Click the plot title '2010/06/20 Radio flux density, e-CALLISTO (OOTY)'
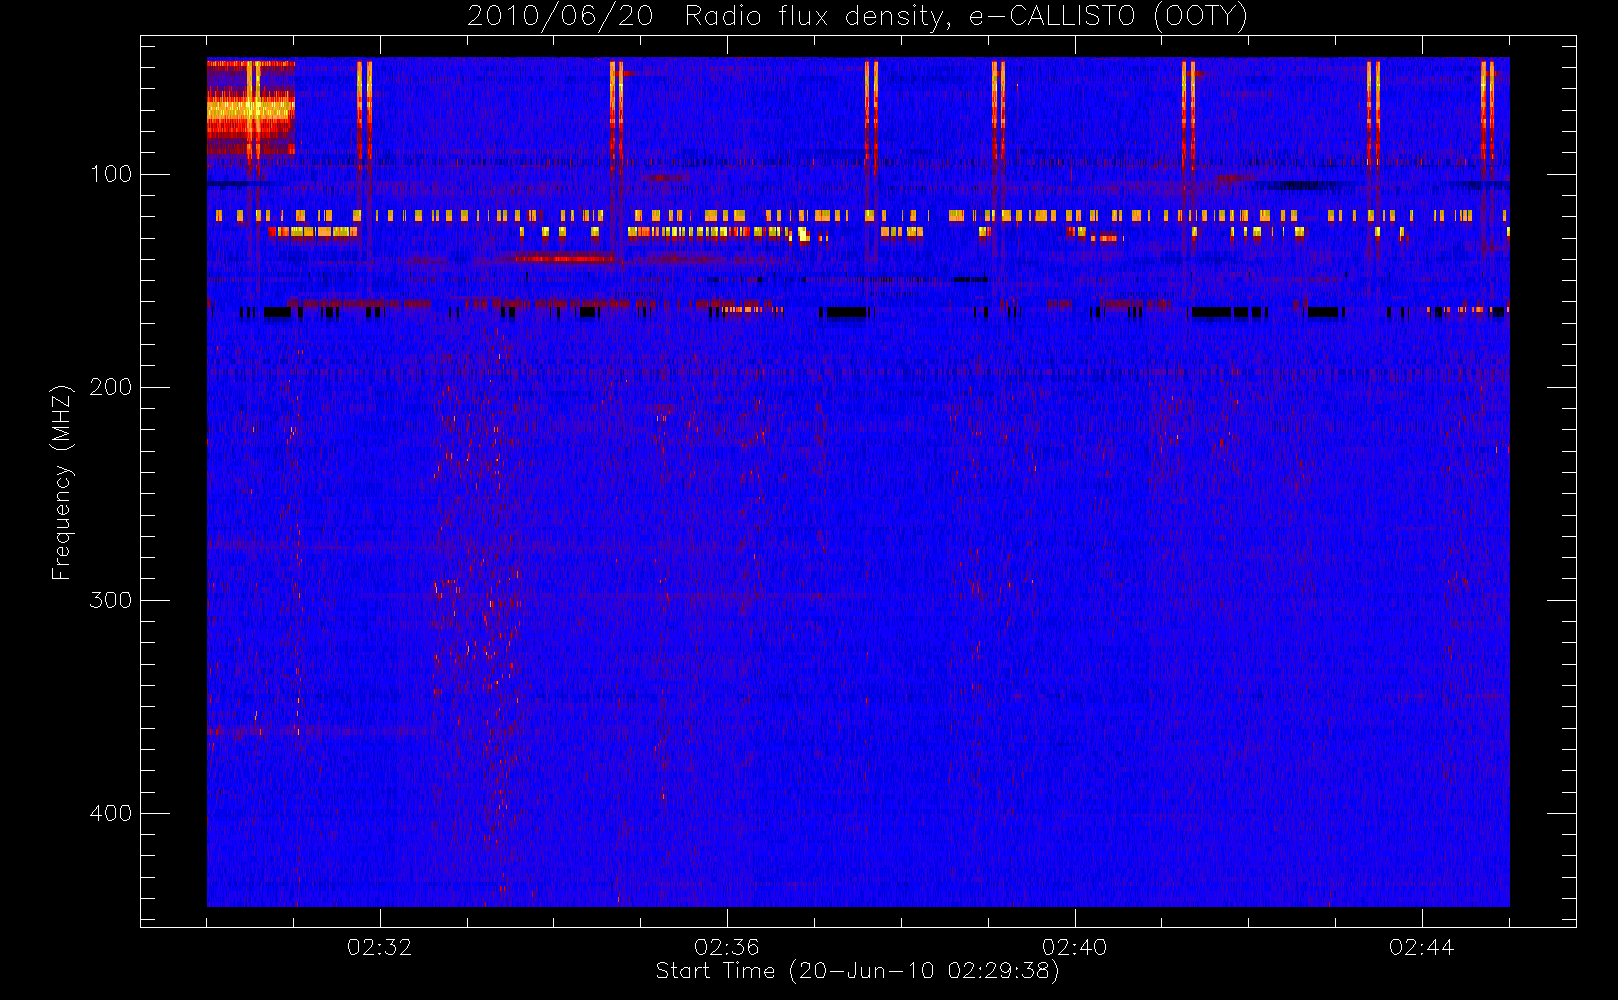Image resolution: width=1618 pixels, height=1000 pixels. 858,16
